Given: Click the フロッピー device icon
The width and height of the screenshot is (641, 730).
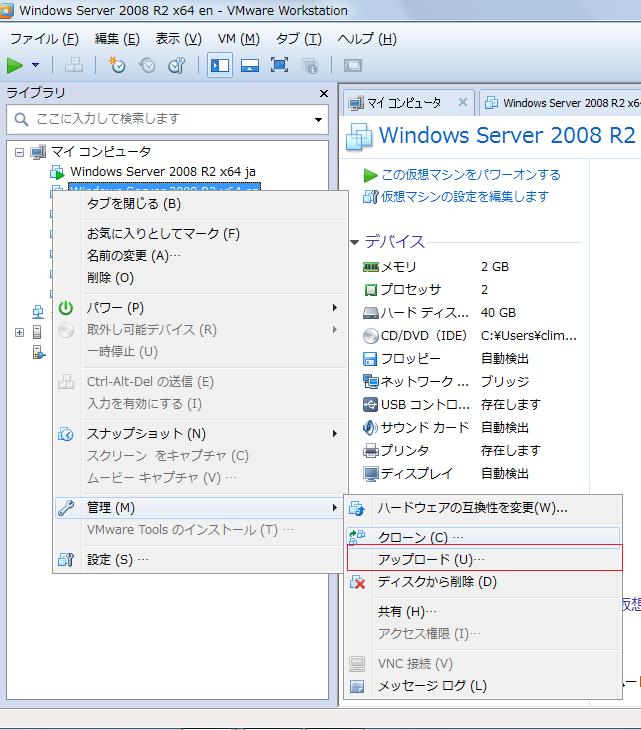Looking at the screenshot, I should [x=371, y=359].
